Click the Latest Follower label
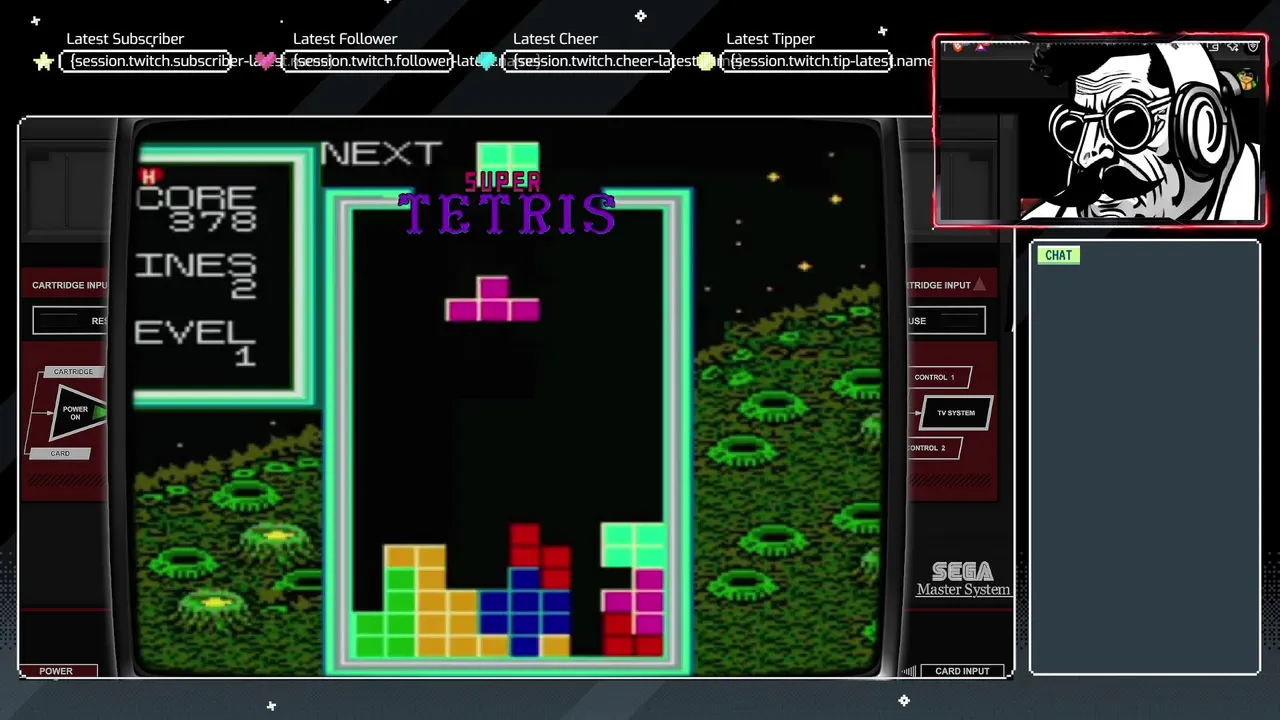 pos(345,39)
